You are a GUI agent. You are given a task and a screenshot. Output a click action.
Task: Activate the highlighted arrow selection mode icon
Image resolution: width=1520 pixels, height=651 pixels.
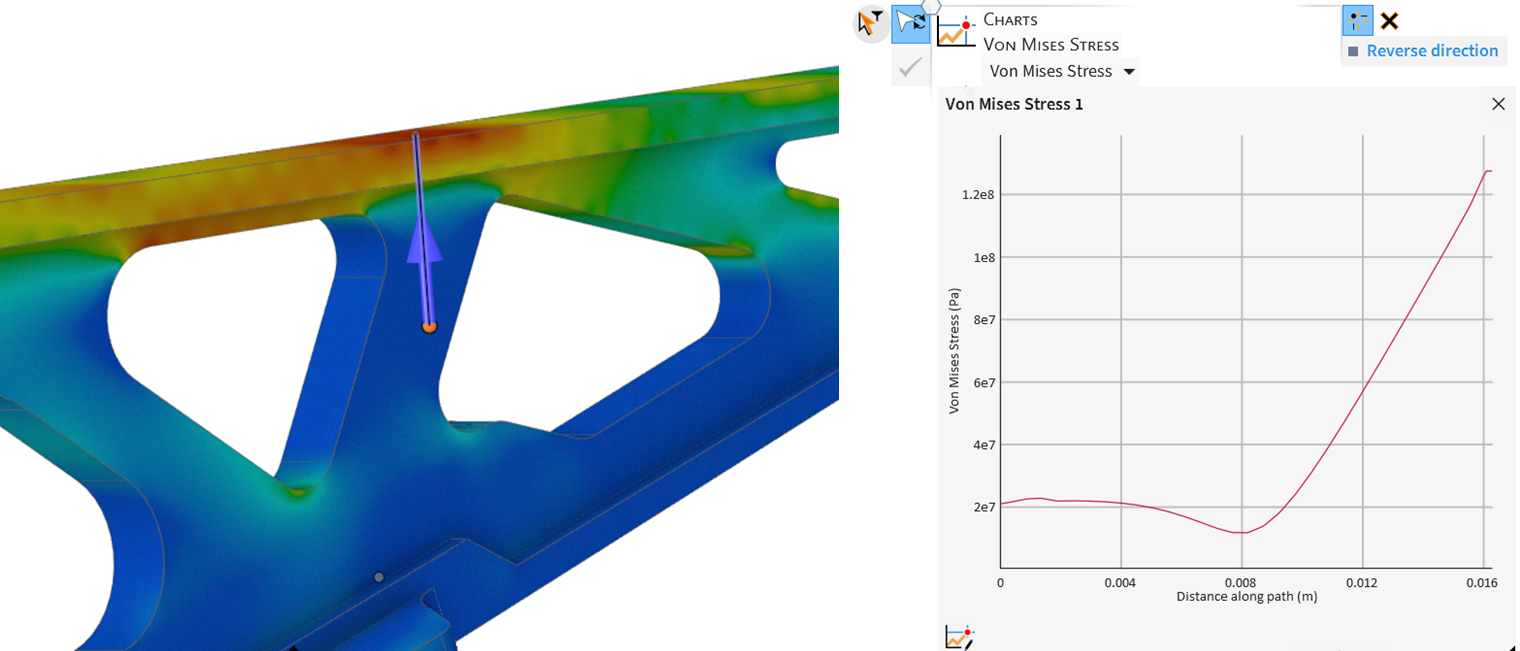[910, 22]
